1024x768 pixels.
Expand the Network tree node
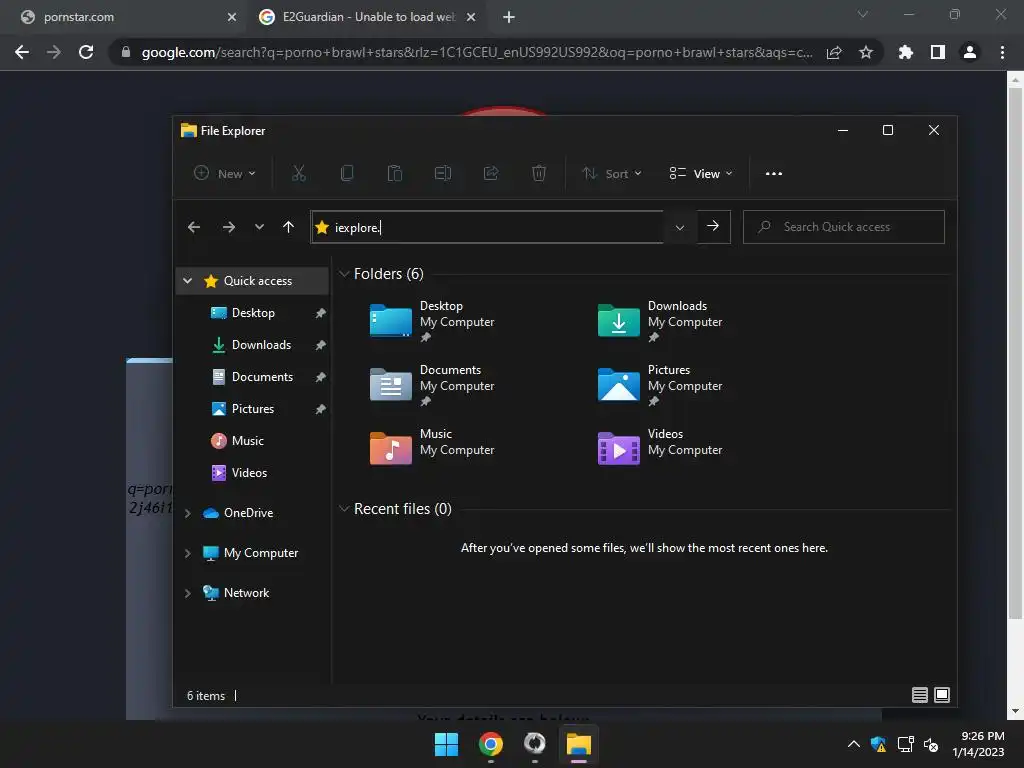[187, 593]
